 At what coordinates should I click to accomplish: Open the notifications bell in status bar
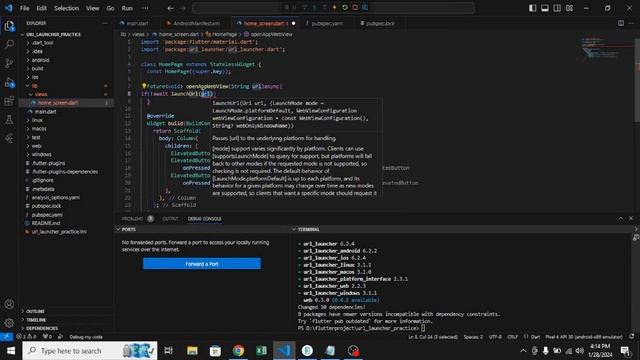632,337
